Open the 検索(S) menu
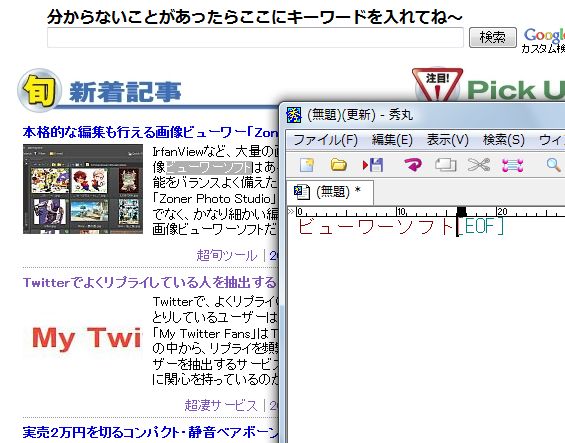The image size is (565, 443). (x=504, y=140)
